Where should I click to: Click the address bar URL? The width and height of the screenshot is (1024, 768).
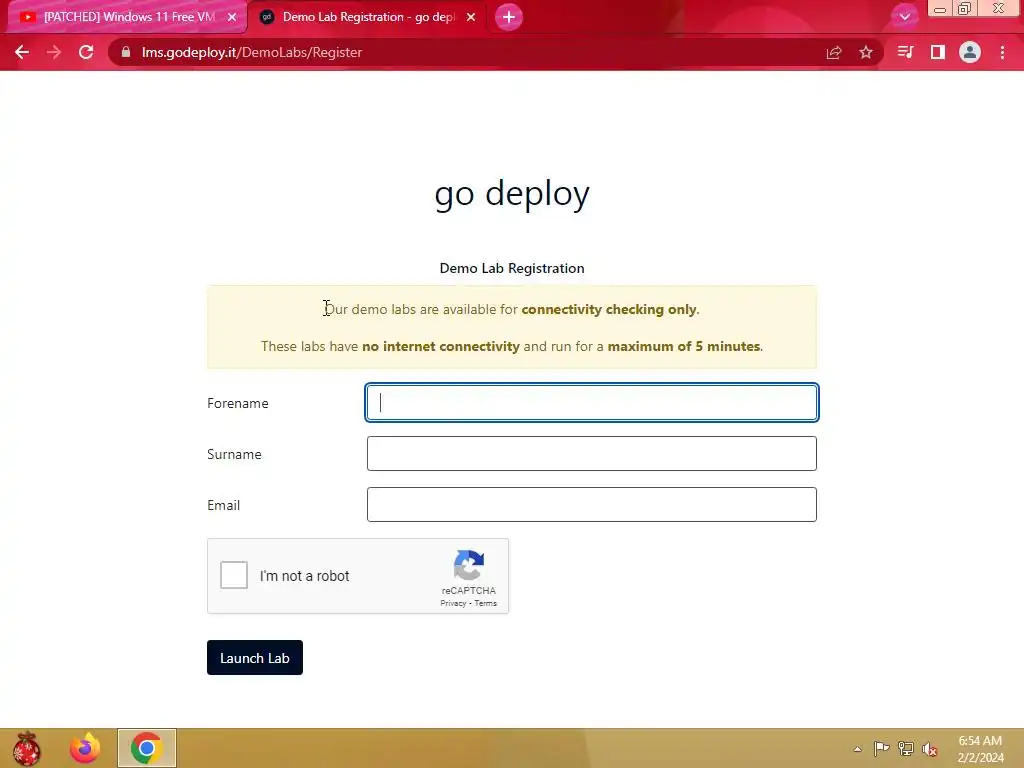click(x=252, y=52)
